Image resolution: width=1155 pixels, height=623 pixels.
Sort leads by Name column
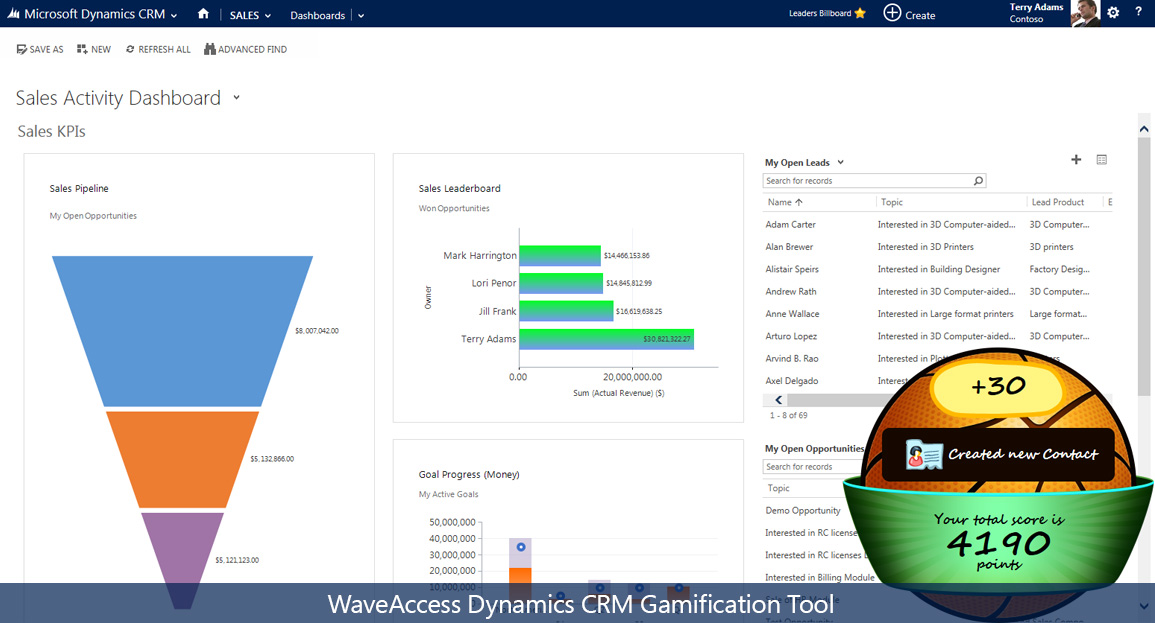pyautogui.click(x=785, y=202)
